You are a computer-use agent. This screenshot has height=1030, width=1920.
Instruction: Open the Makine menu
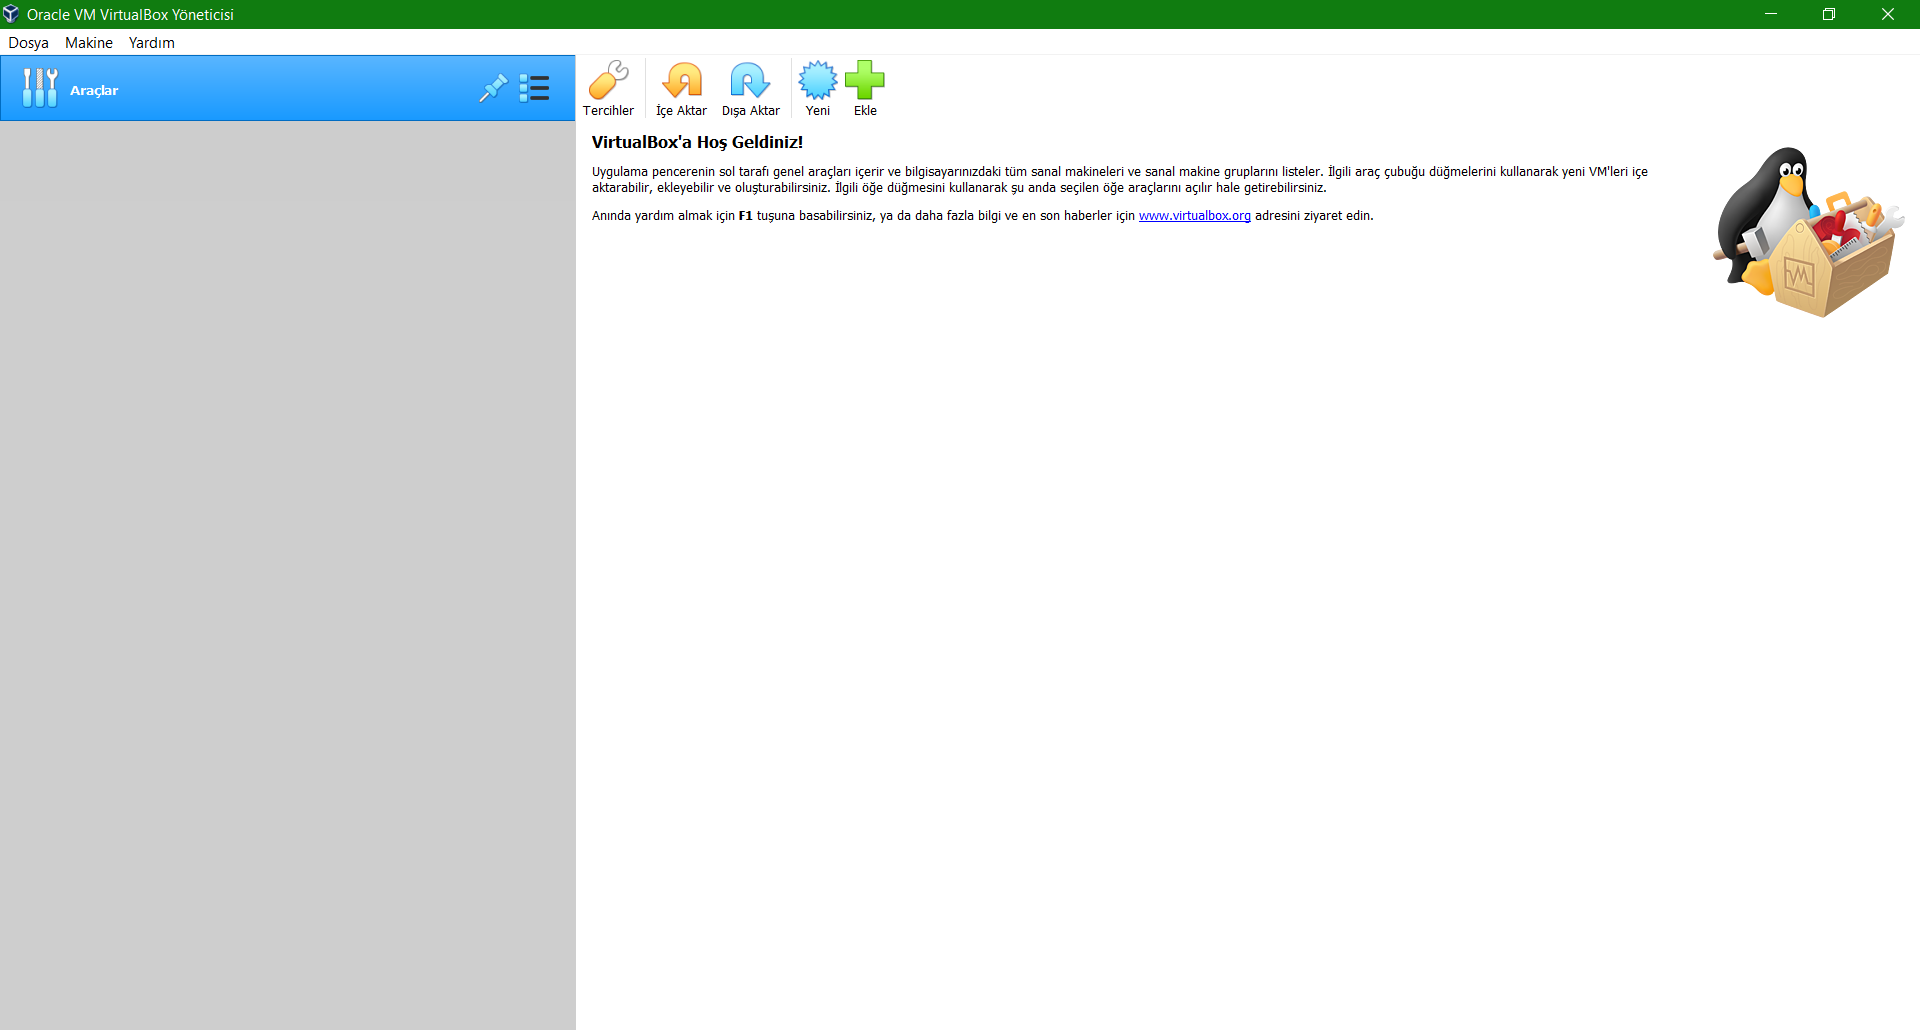click(89, 43)
